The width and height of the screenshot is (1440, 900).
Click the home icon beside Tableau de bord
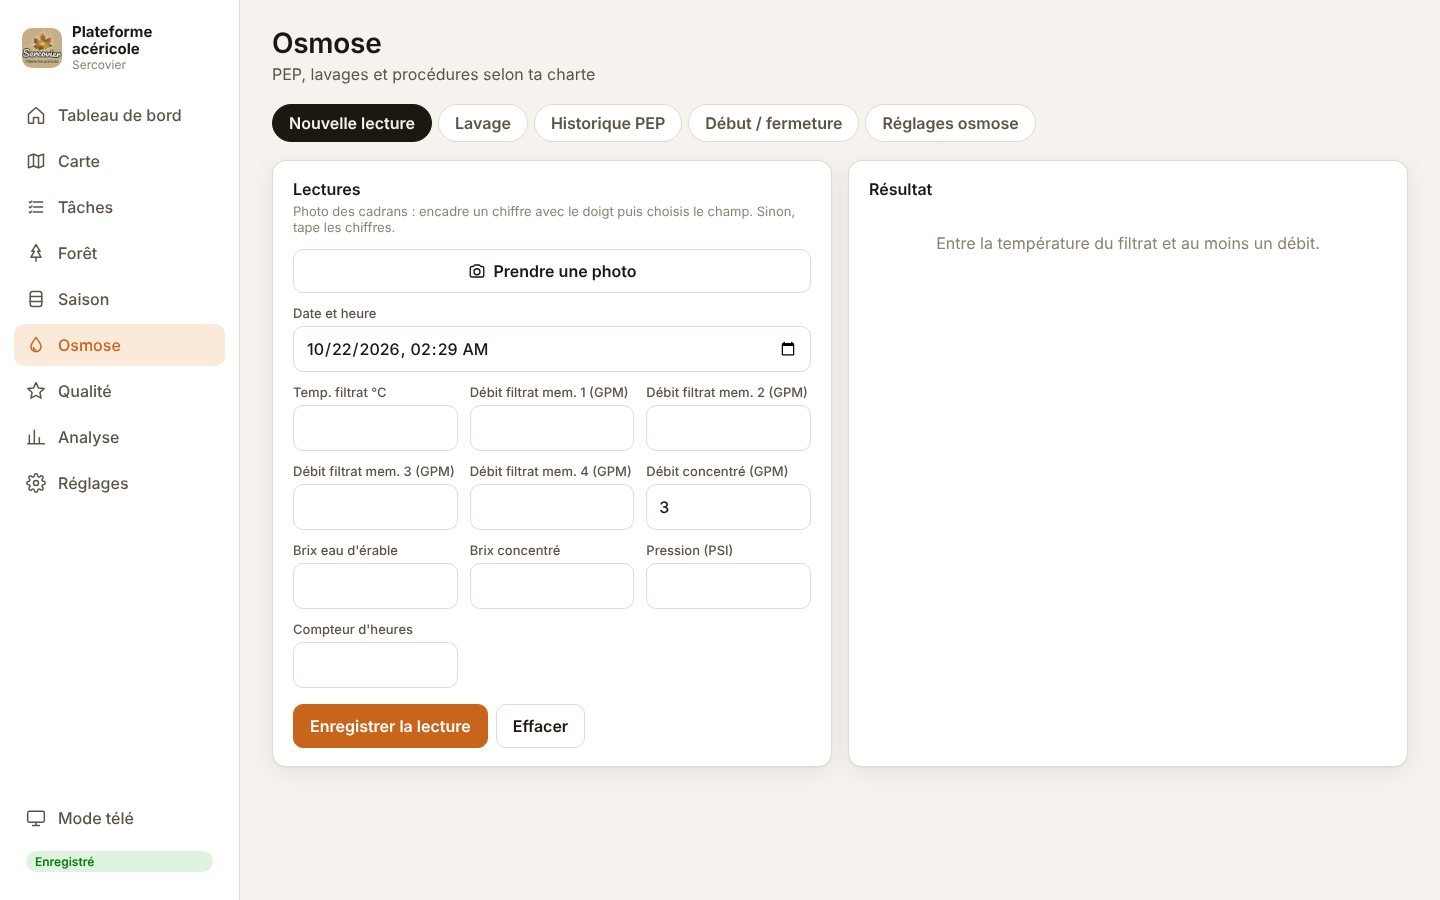(x=36, y=115)
